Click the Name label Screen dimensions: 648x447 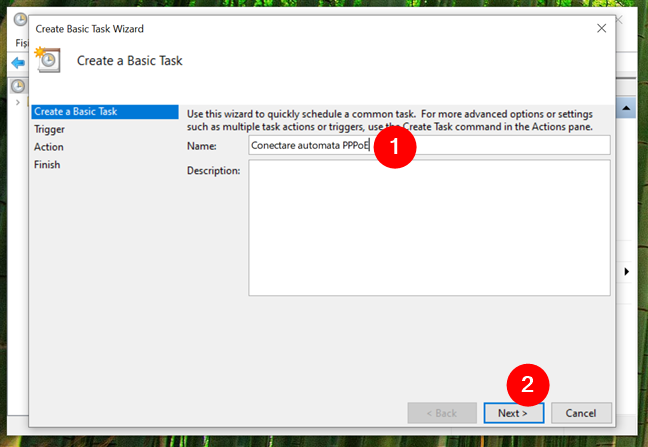[x=202, y=146]
